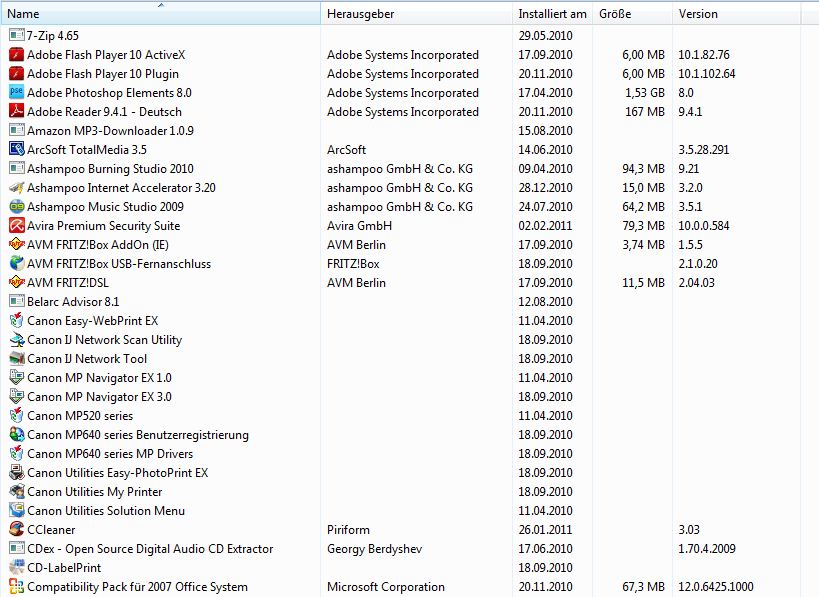The width and height of the screenshot is (819, 597).
Task: Click install date '02.02.2011'
Action: coord(545,226)
